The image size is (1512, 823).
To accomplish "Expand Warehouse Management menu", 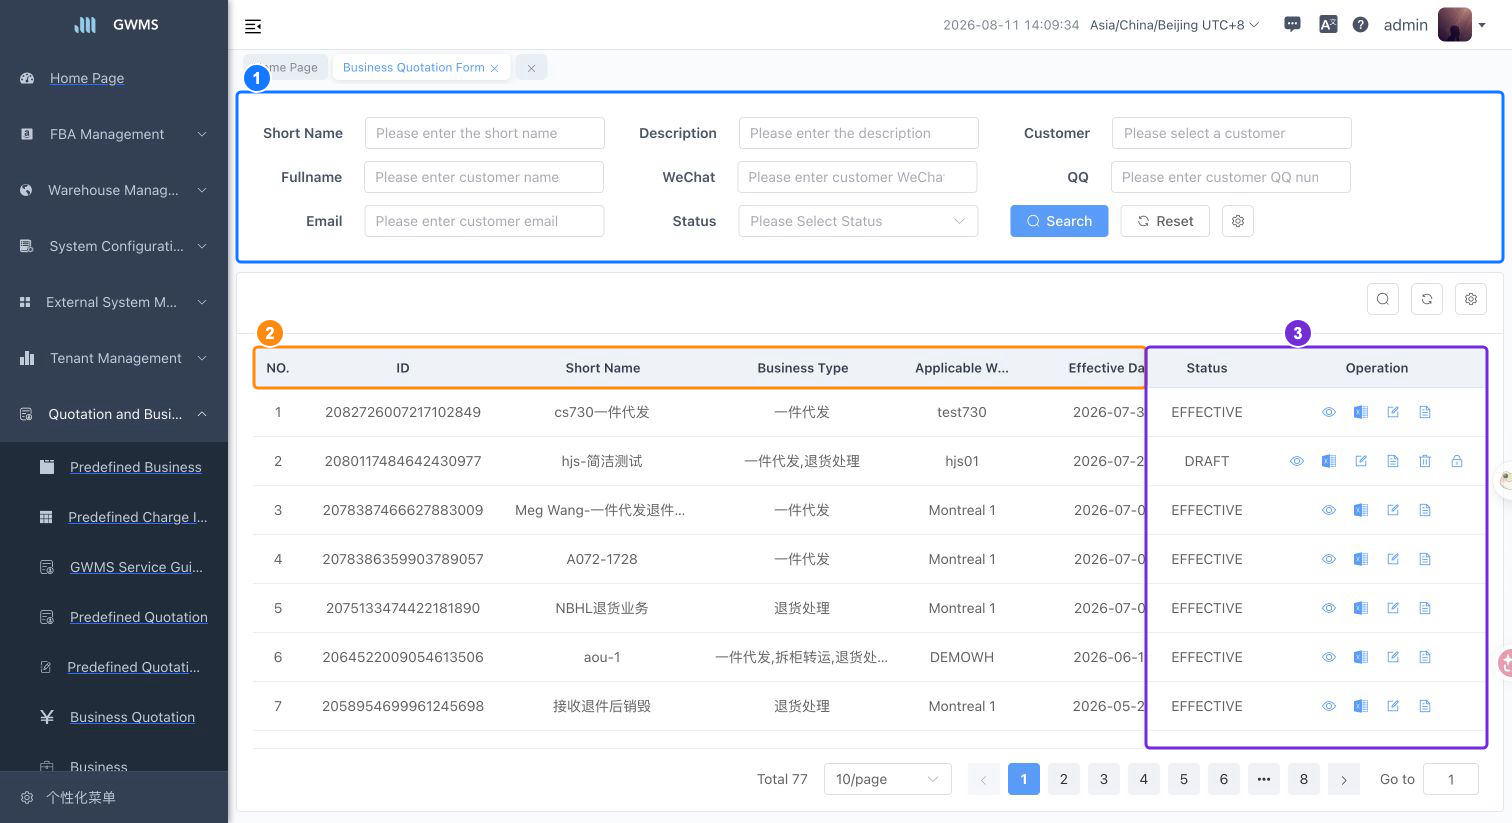I will [114, 190].
